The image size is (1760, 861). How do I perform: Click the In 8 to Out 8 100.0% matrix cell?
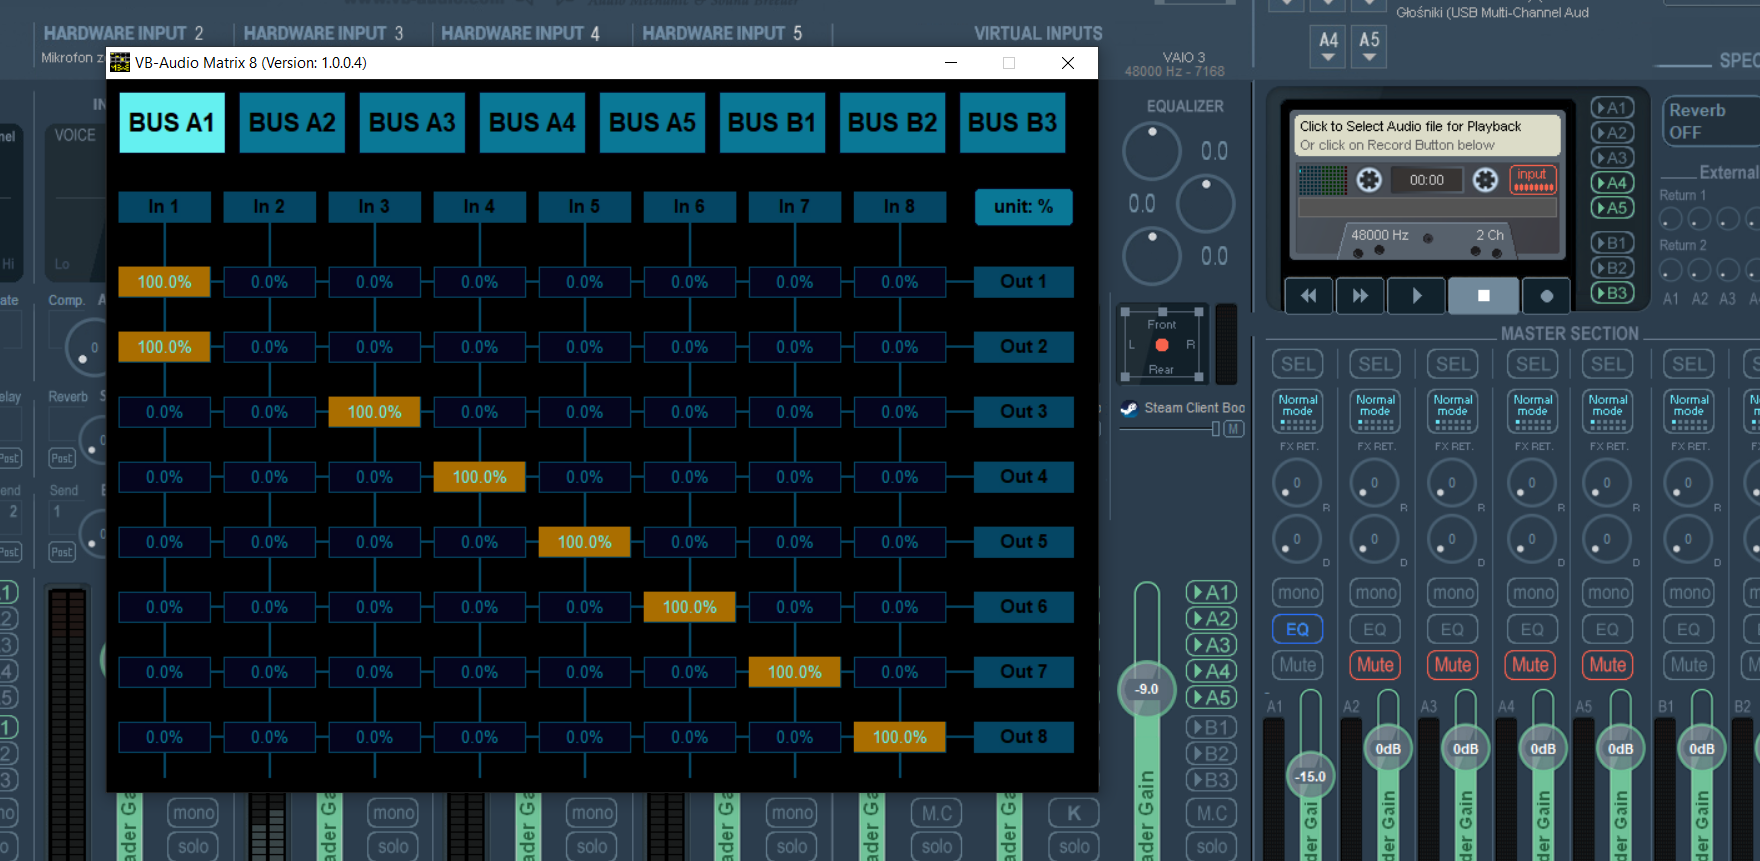pyautogui.click(x=900, y=737)
